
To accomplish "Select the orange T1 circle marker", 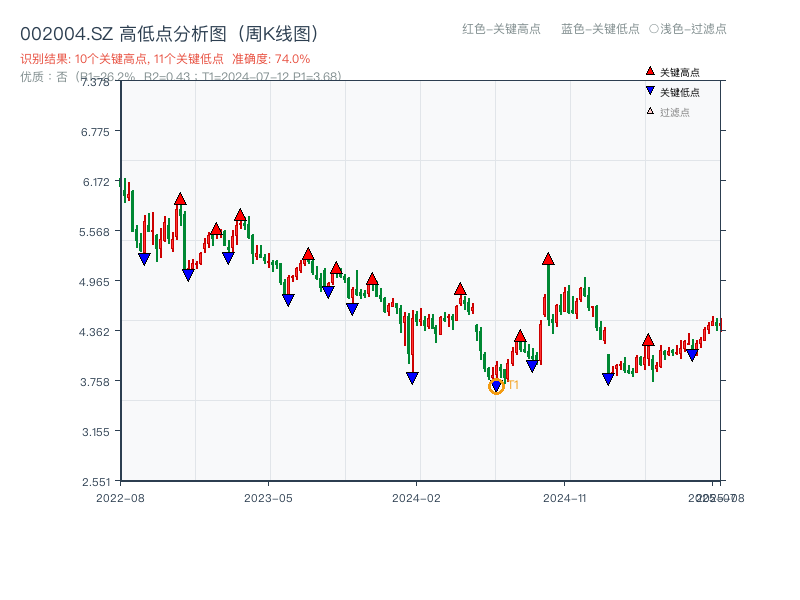I will [496, 387].
